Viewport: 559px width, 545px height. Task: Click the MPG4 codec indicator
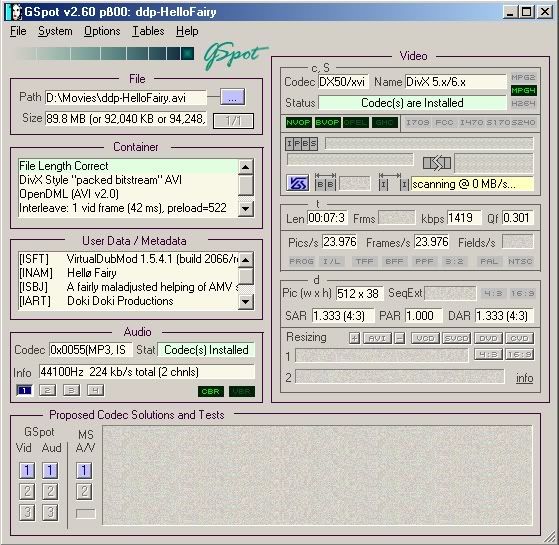(523, 91)
